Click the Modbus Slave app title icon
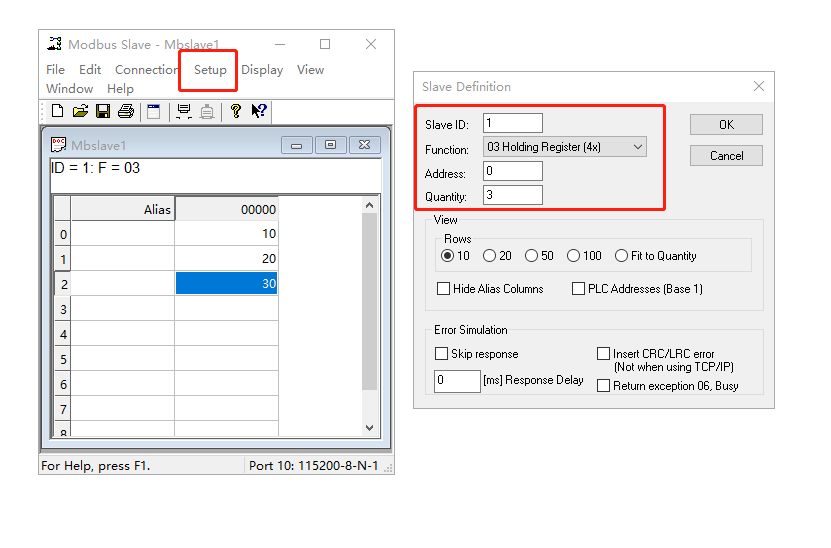Screen dimensions: 831x548 point(55,44)
